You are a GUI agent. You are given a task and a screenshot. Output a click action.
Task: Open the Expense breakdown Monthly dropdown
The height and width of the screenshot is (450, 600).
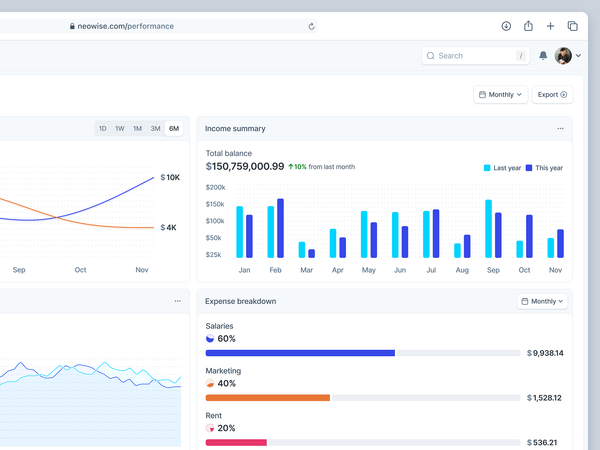click(x=542, y=301)
